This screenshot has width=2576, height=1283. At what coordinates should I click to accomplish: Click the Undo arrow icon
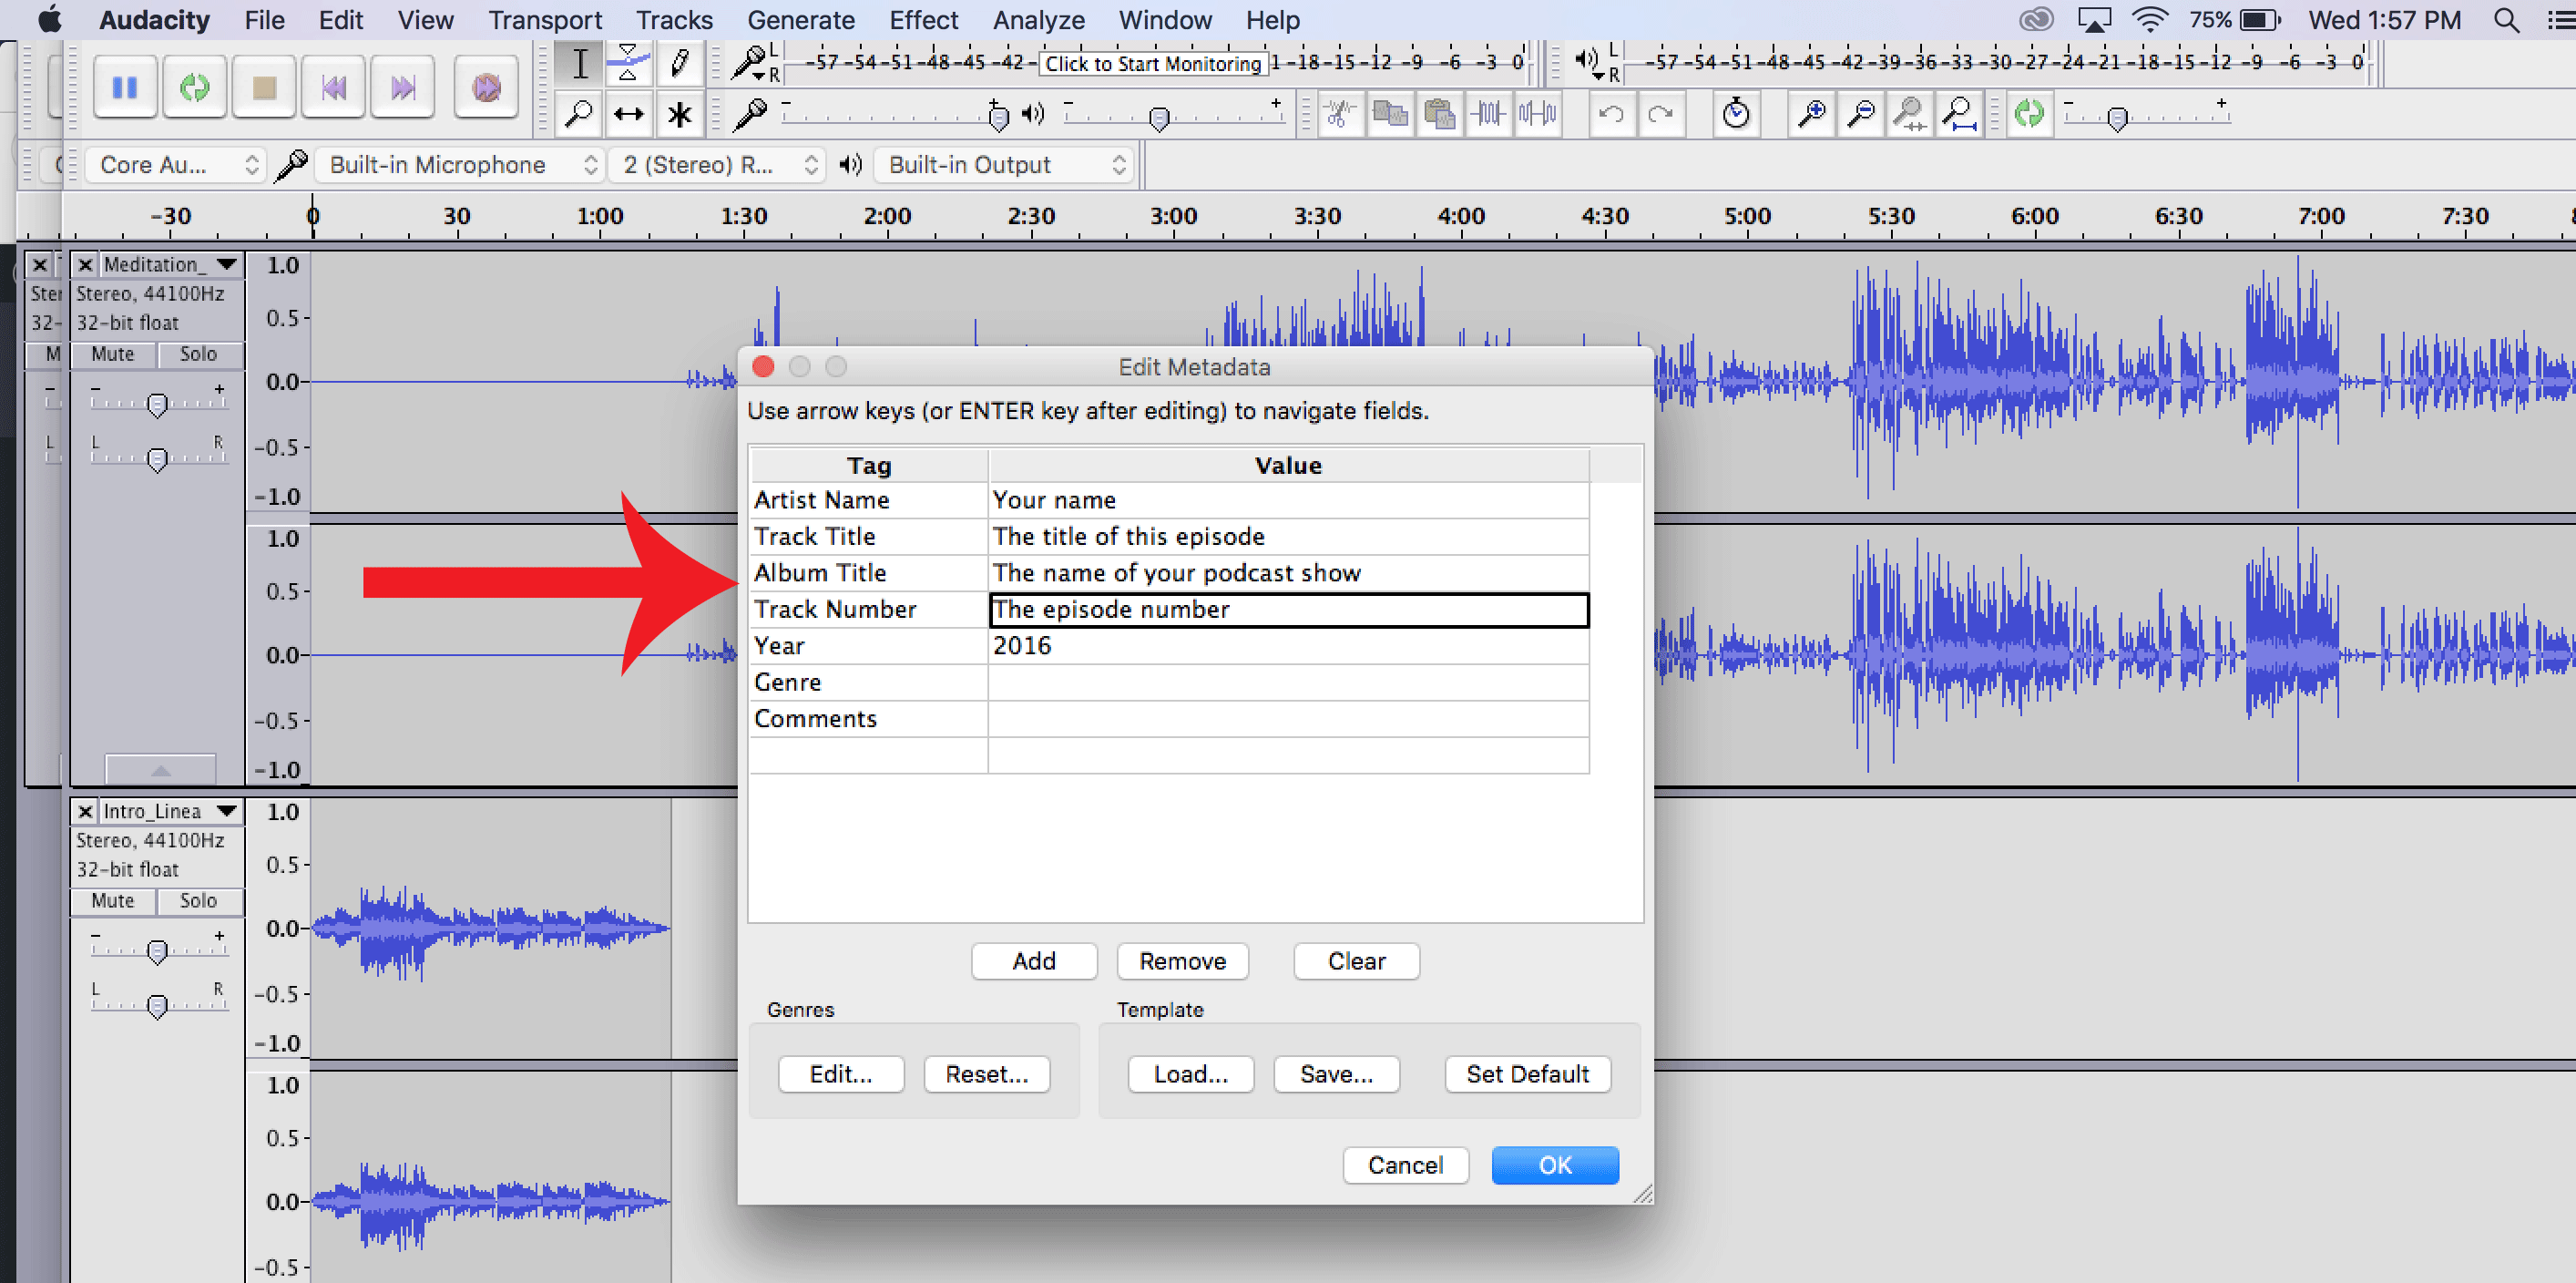pos(1611,114)
